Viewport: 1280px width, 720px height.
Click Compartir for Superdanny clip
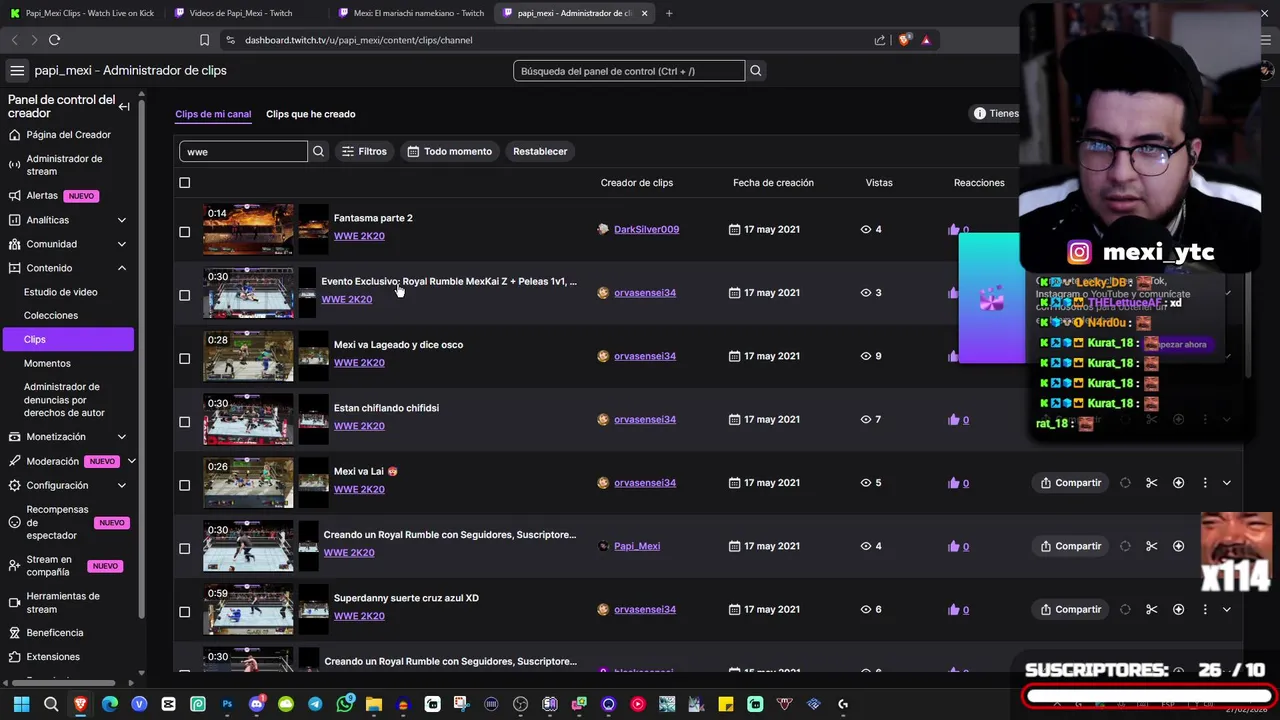1070,609
